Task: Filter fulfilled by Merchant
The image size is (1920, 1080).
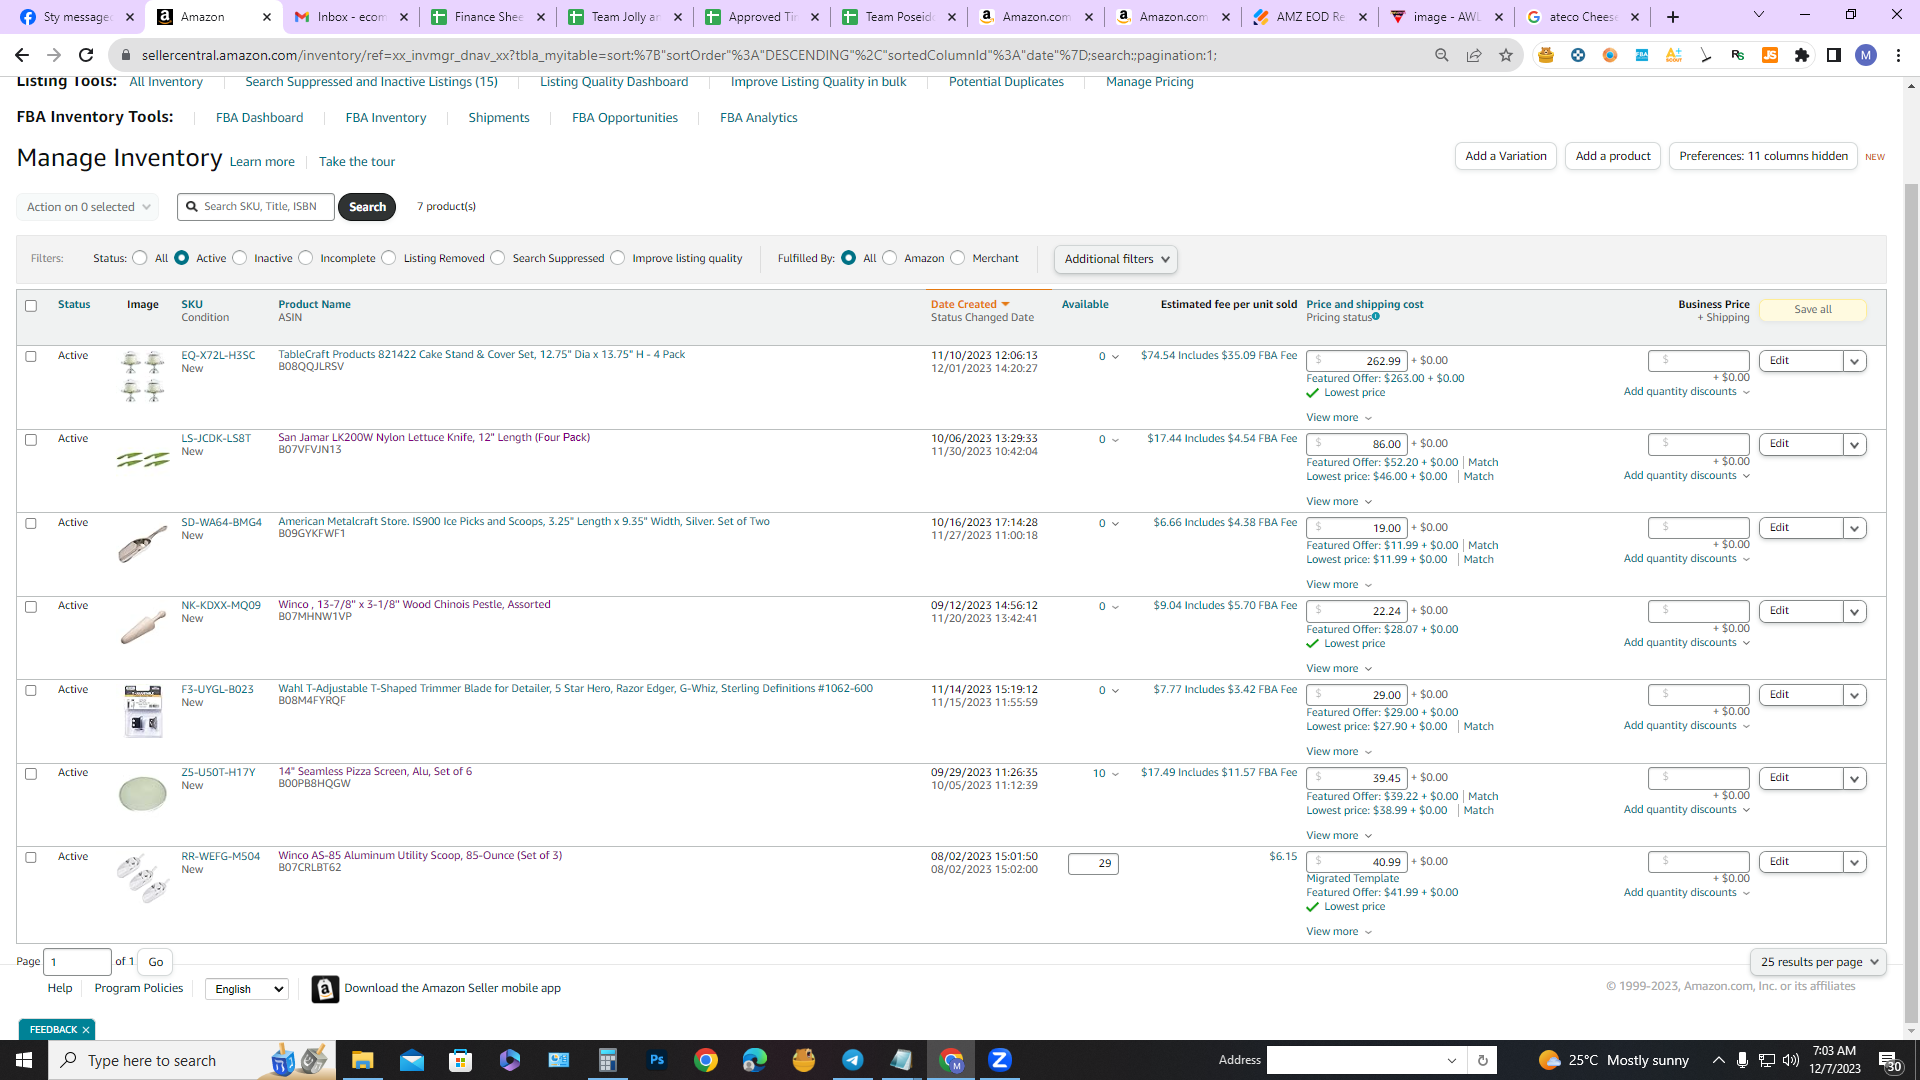Action: coord(958,258)
